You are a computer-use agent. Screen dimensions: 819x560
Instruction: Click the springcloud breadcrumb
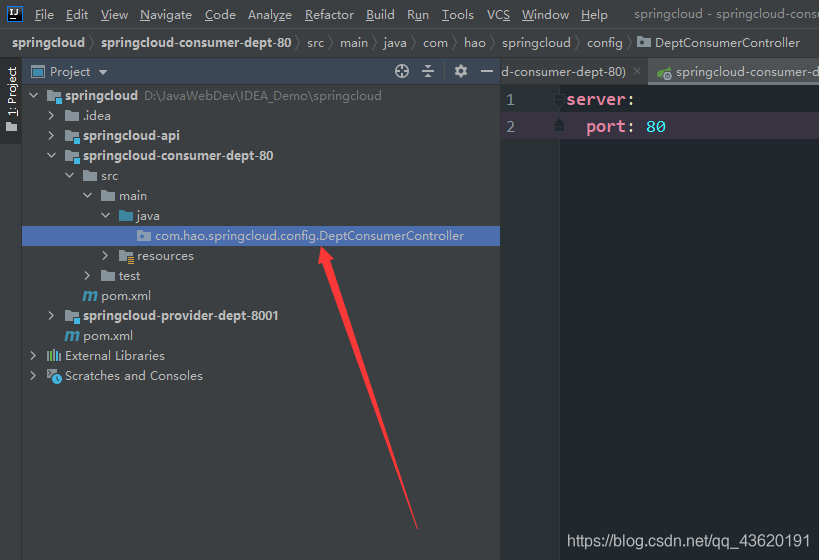[48, 43]
